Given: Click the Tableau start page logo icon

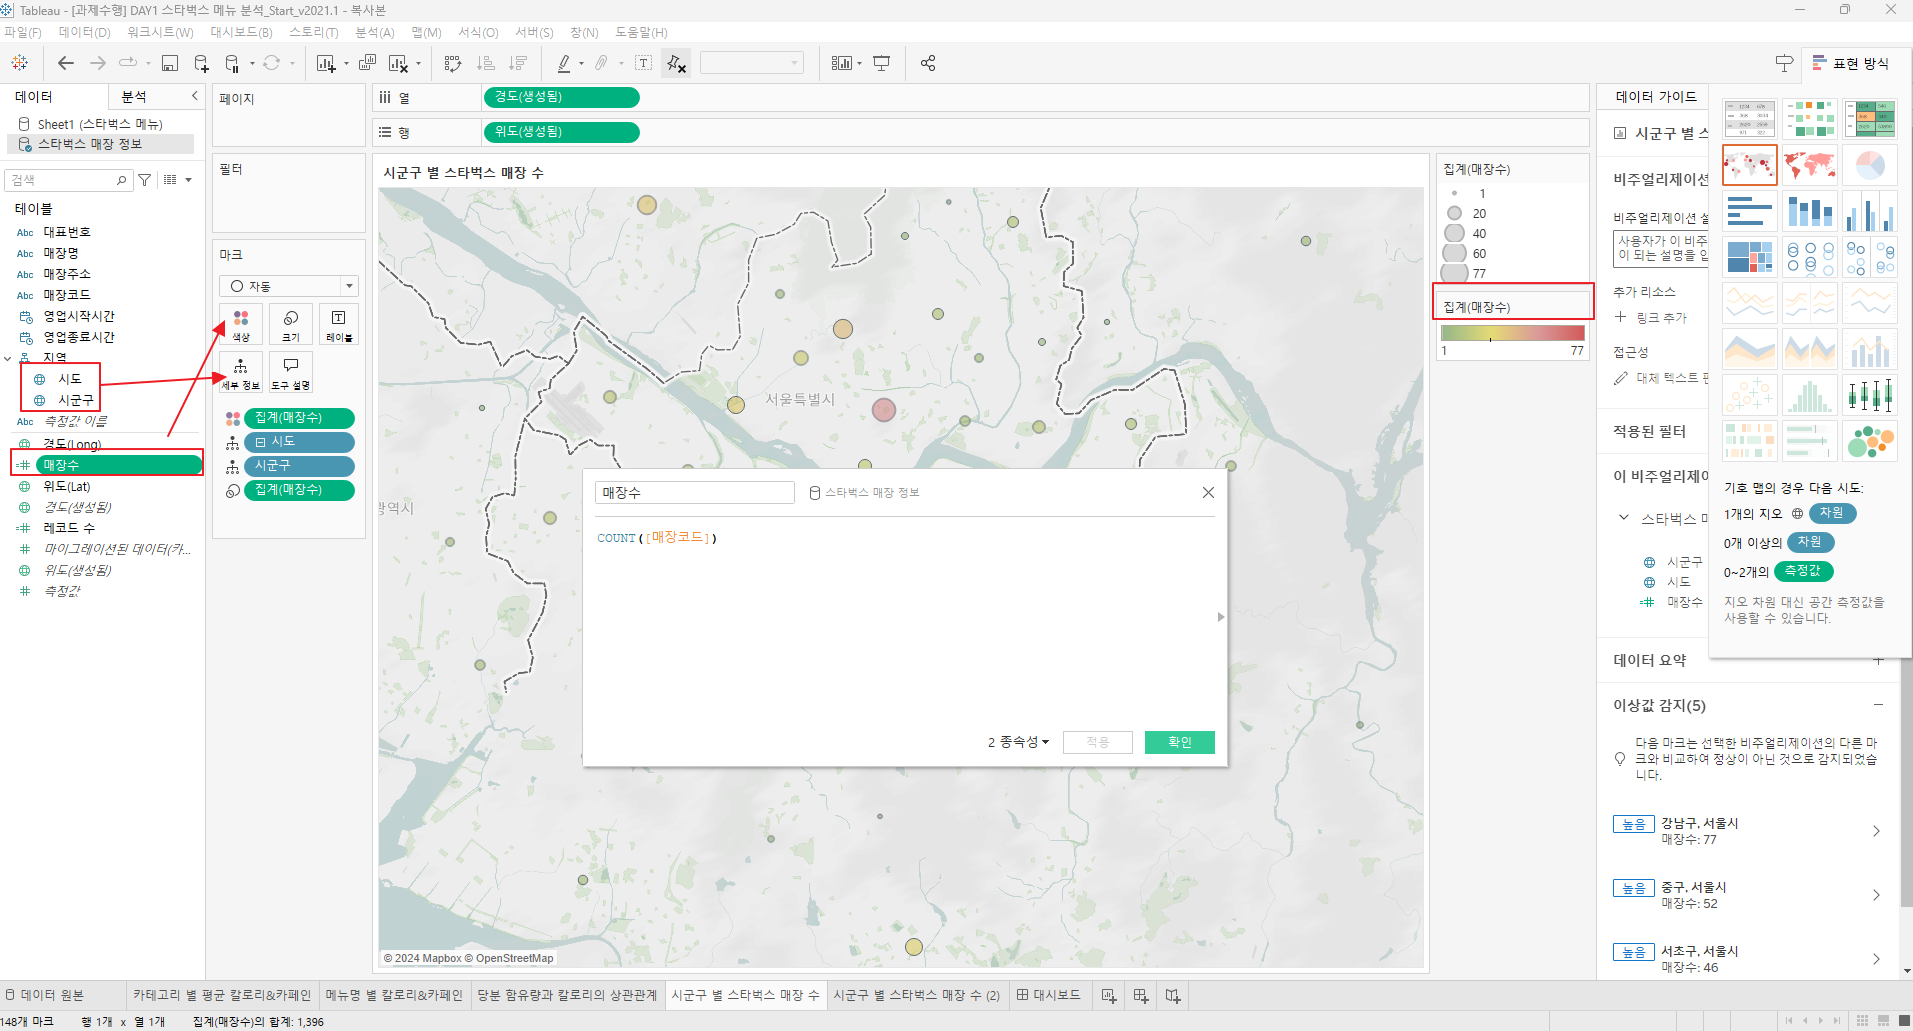Looking at the screenshot, I should coord(19,63).
